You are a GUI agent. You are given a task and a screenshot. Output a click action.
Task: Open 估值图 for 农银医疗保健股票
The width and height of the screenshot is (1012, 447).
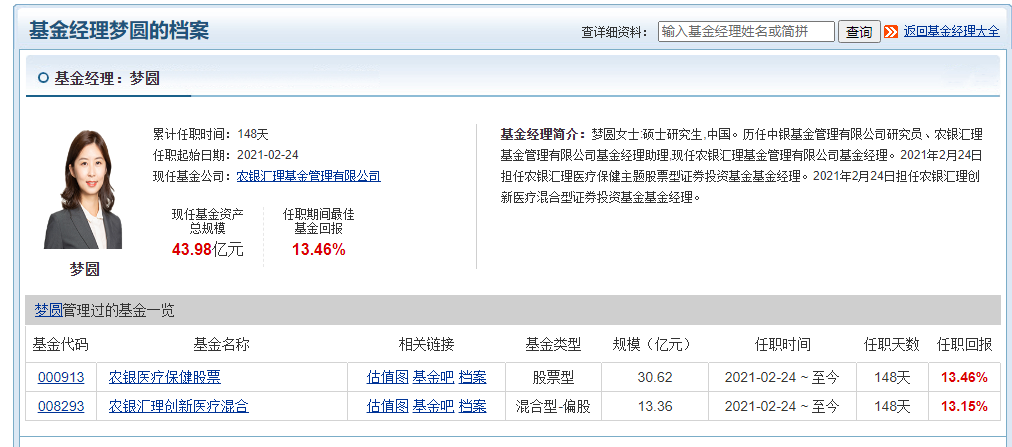[387, 377]
